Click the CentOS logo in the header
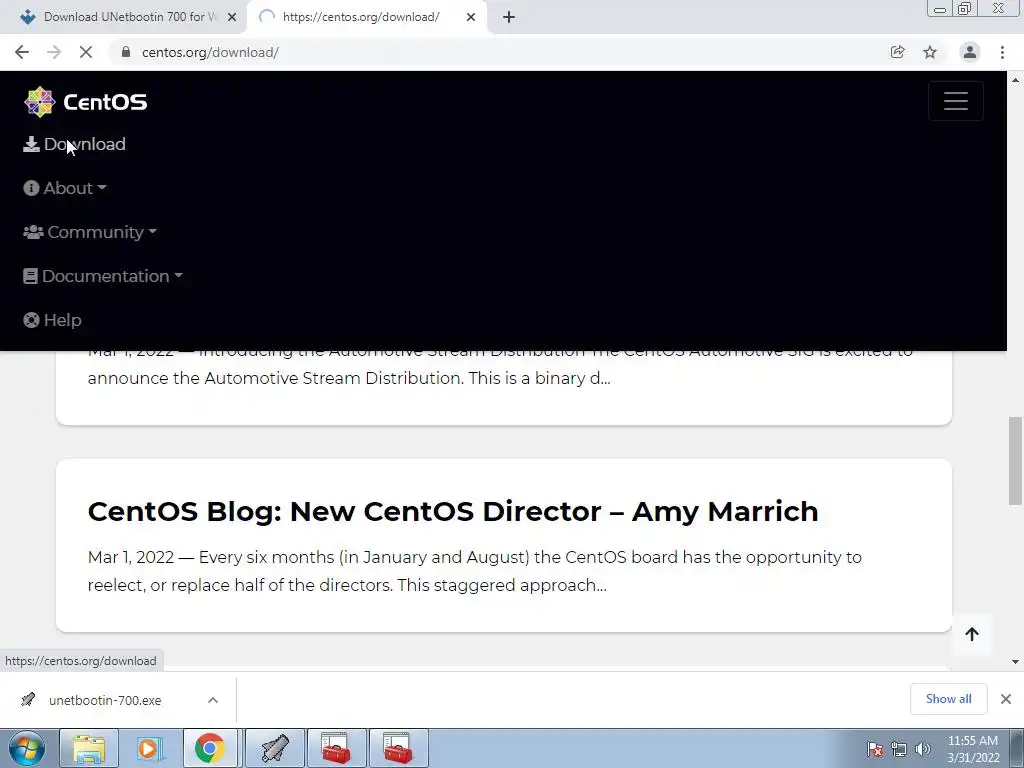The width and height of the screenshot is (1024, 768). 86,102
